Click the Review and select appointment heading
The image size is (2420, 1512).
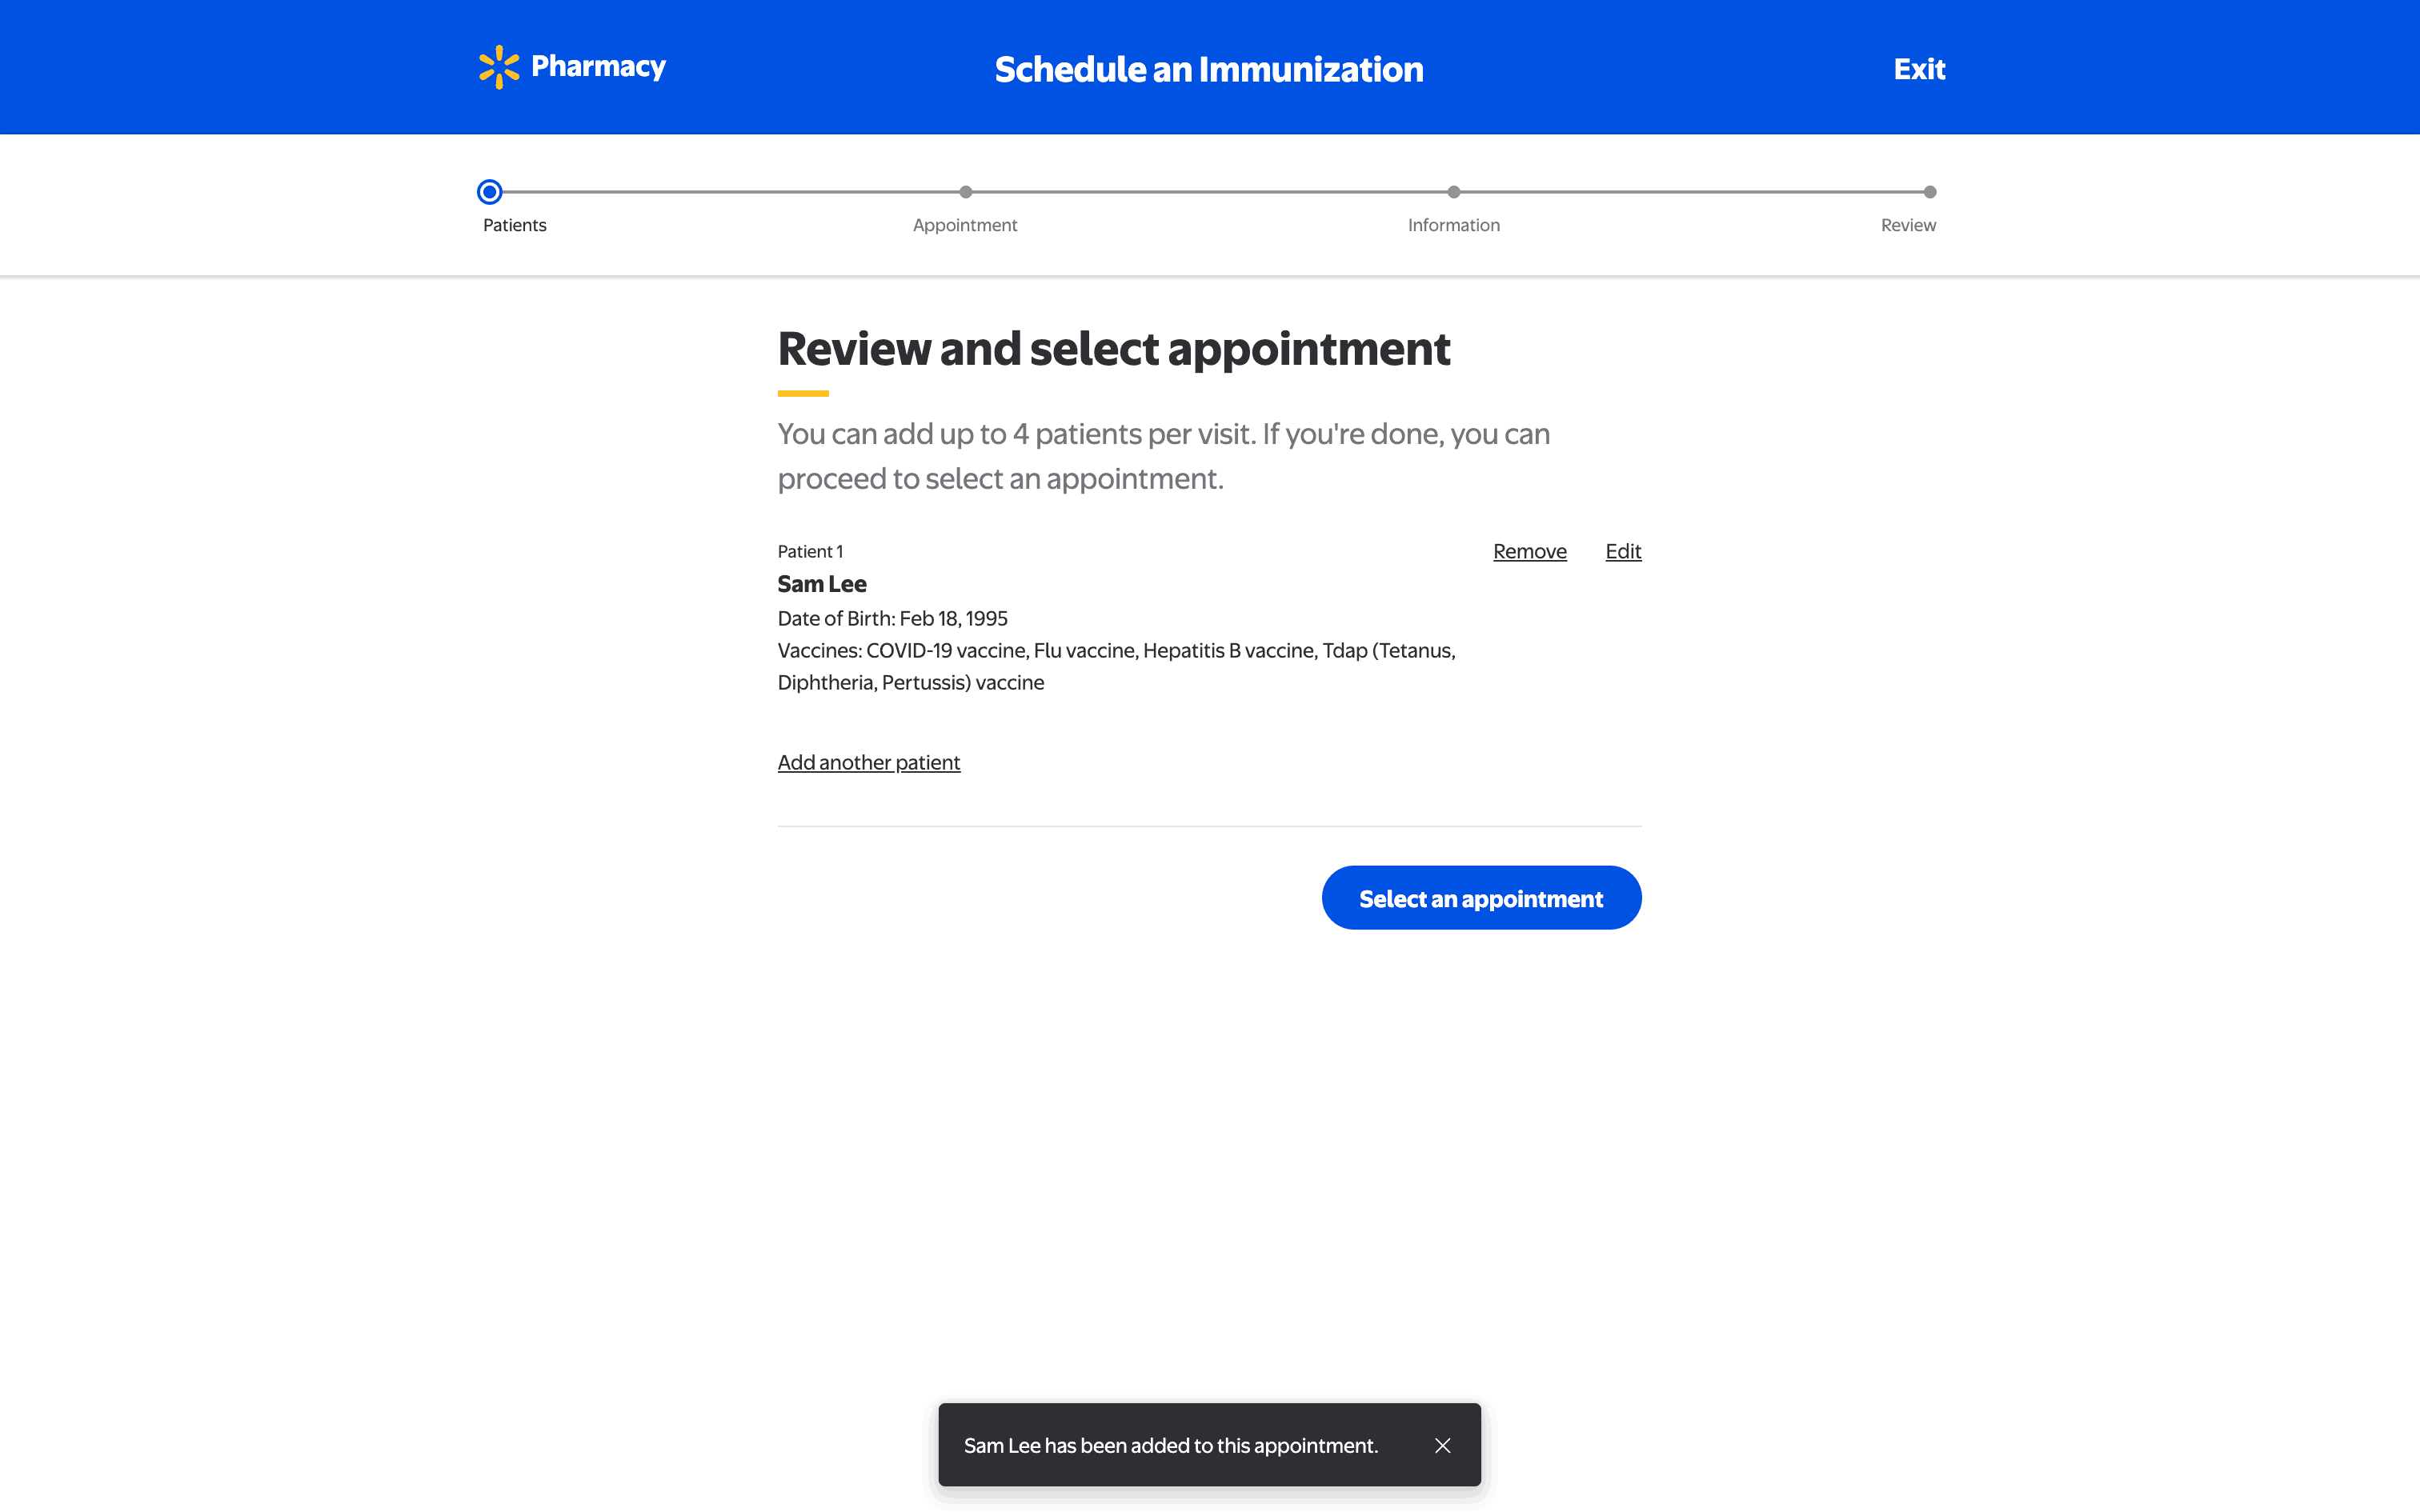click(1113, 349)
